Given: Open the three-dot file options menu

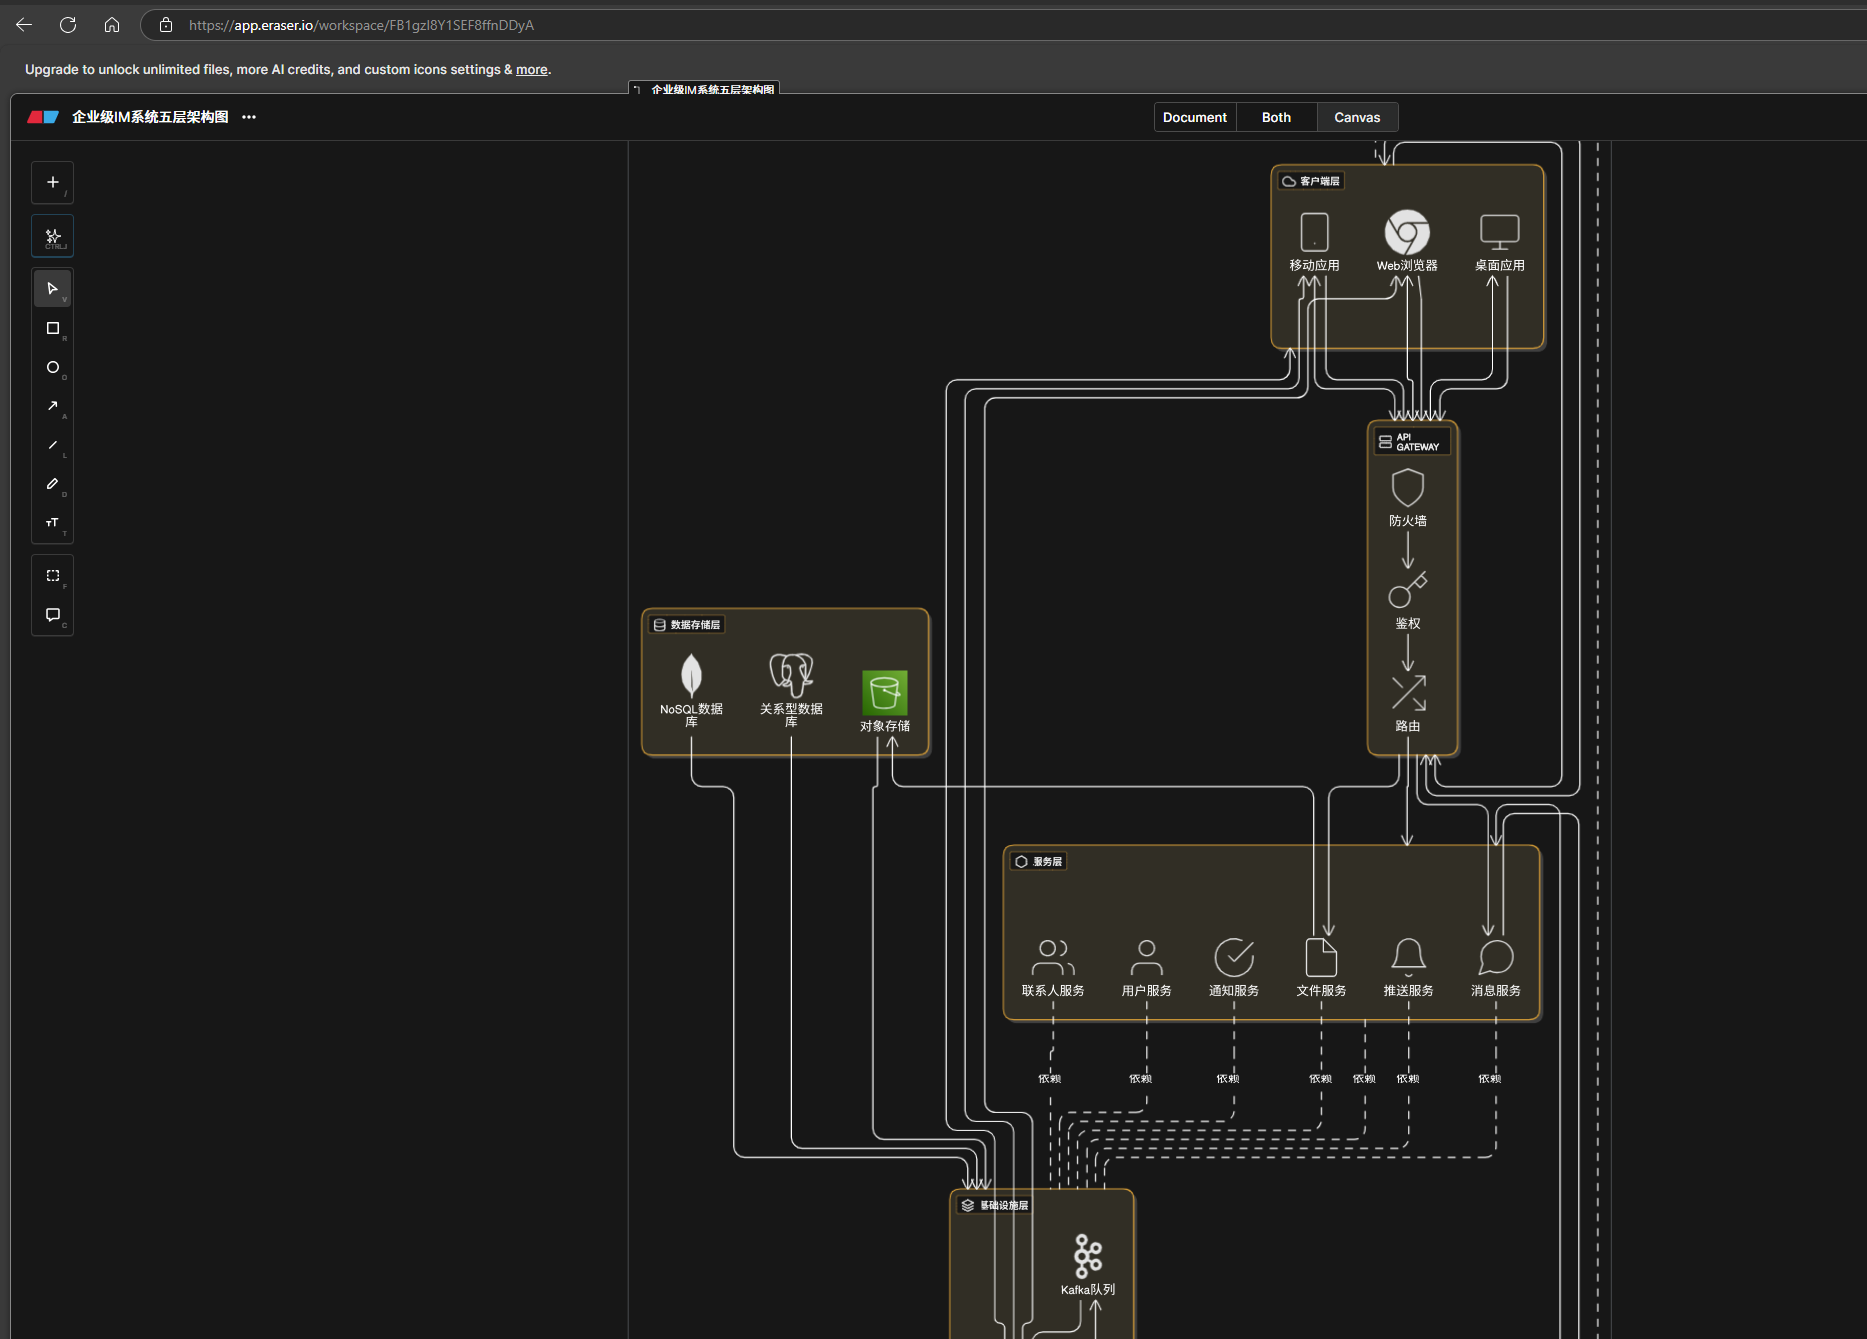Looking at the screenshot, I should [x=249, y=117].
